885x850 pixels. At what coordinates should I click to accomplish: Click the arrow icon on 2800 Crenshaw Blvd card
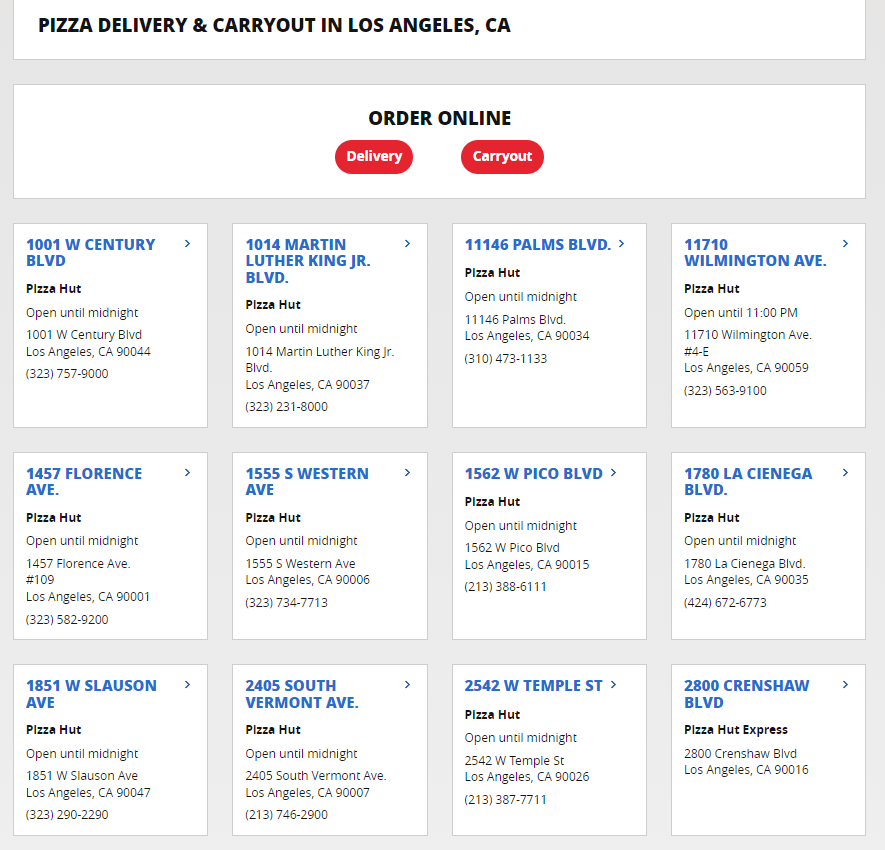pos(845,685)
